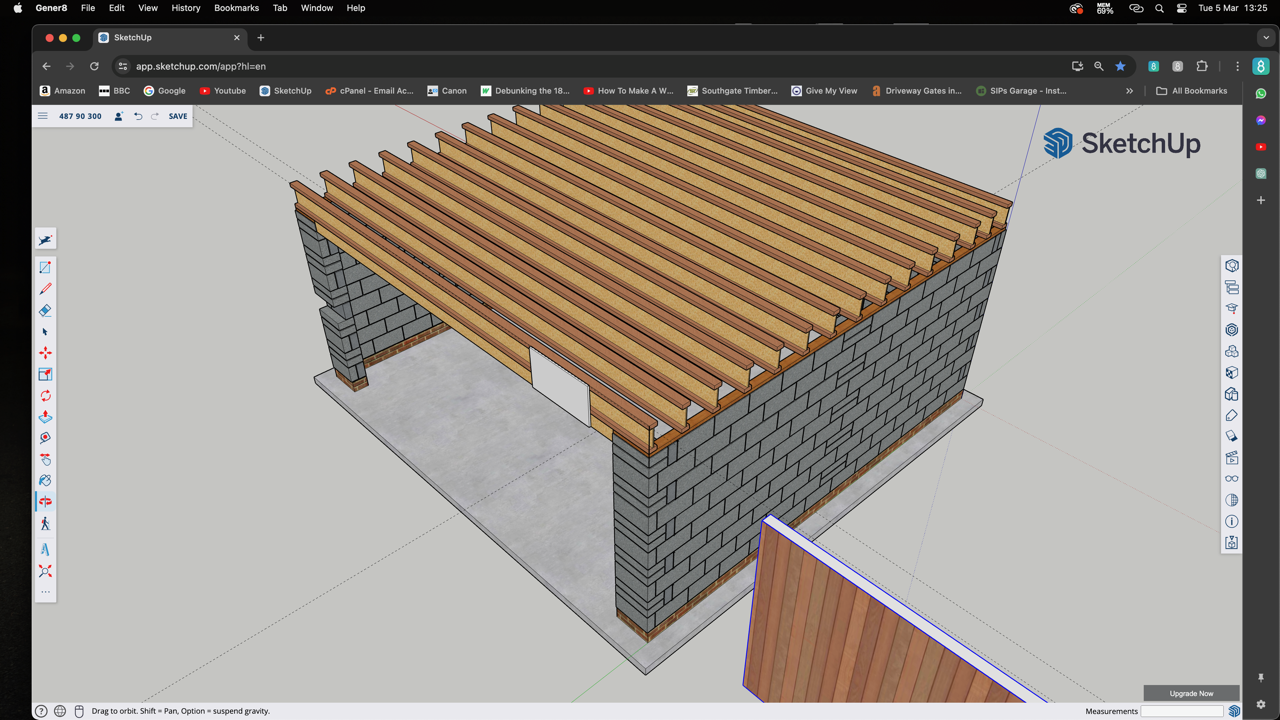Viewport: 1280px width, 720px height.
Task: Pick the red Pencil line tool
Action: [45, 289]
